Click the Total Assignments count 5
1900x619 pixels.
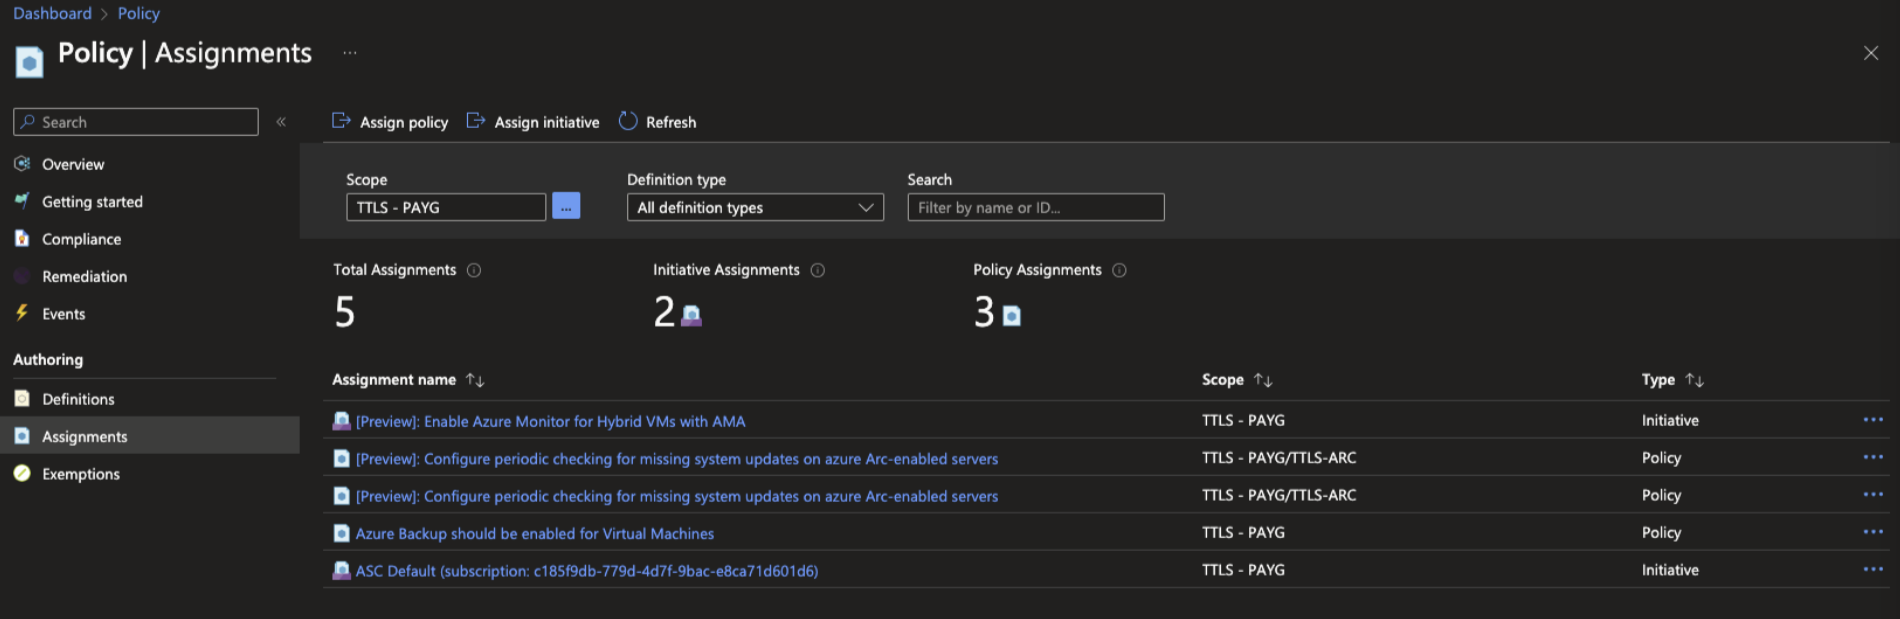click(345, 312)
